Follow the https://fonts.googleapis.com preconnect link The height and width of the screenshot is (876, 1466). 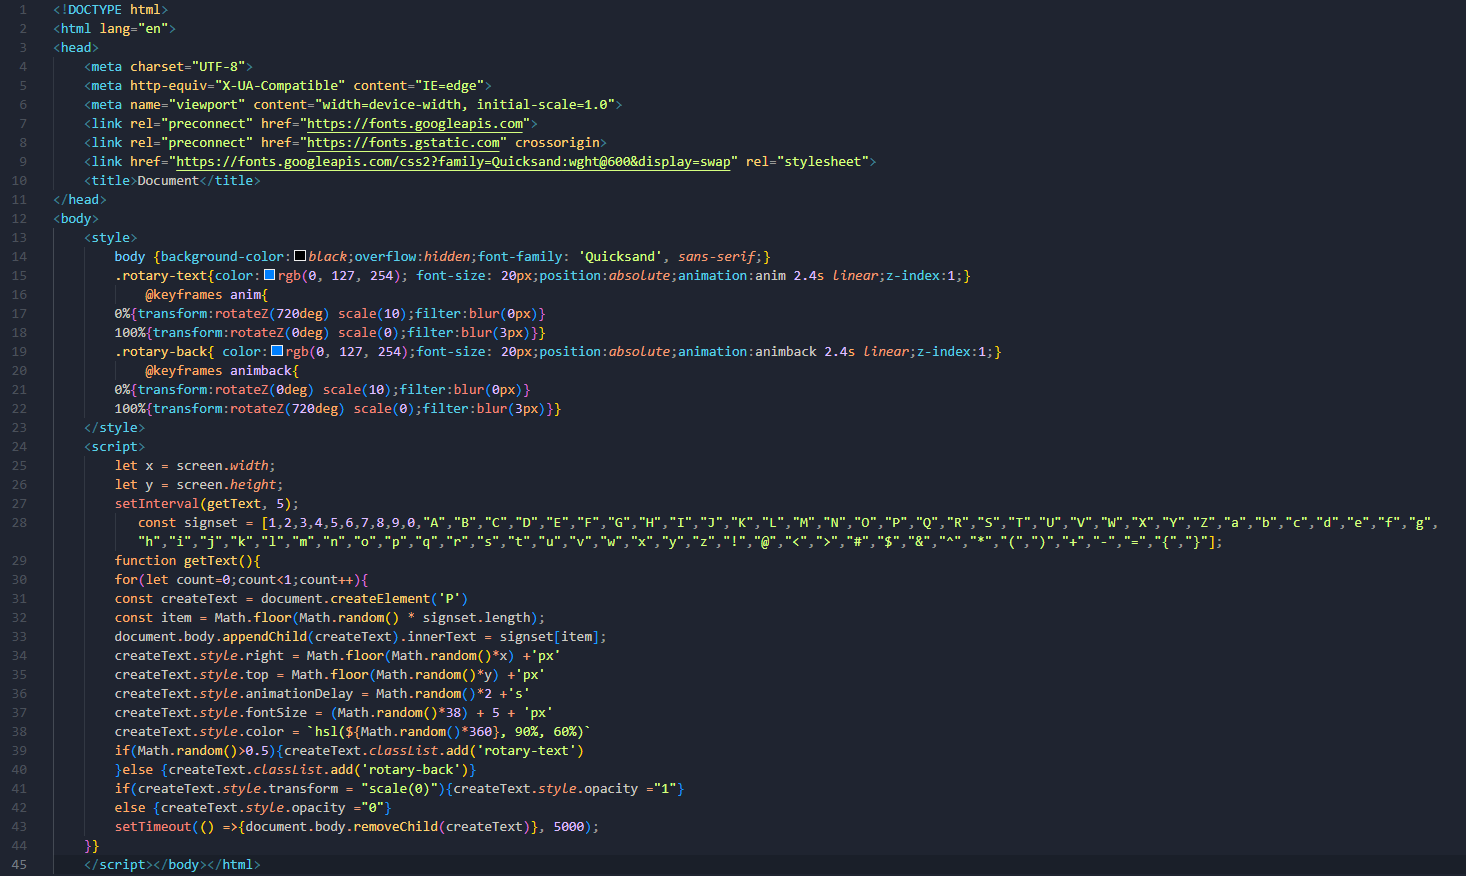pos(415,124)
